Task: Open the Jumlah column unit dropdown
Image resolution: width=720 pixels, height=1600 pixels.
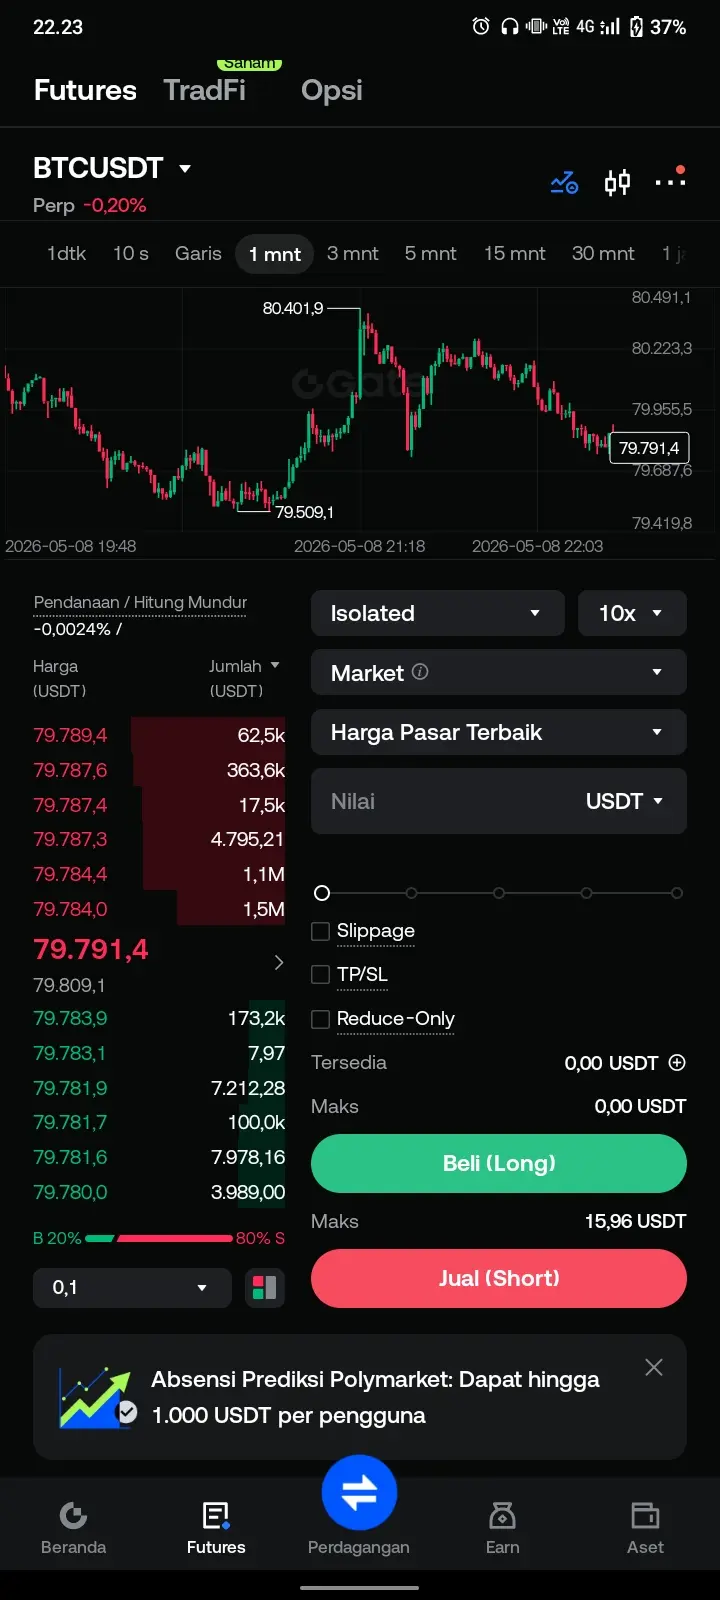Action: point(244,666)
